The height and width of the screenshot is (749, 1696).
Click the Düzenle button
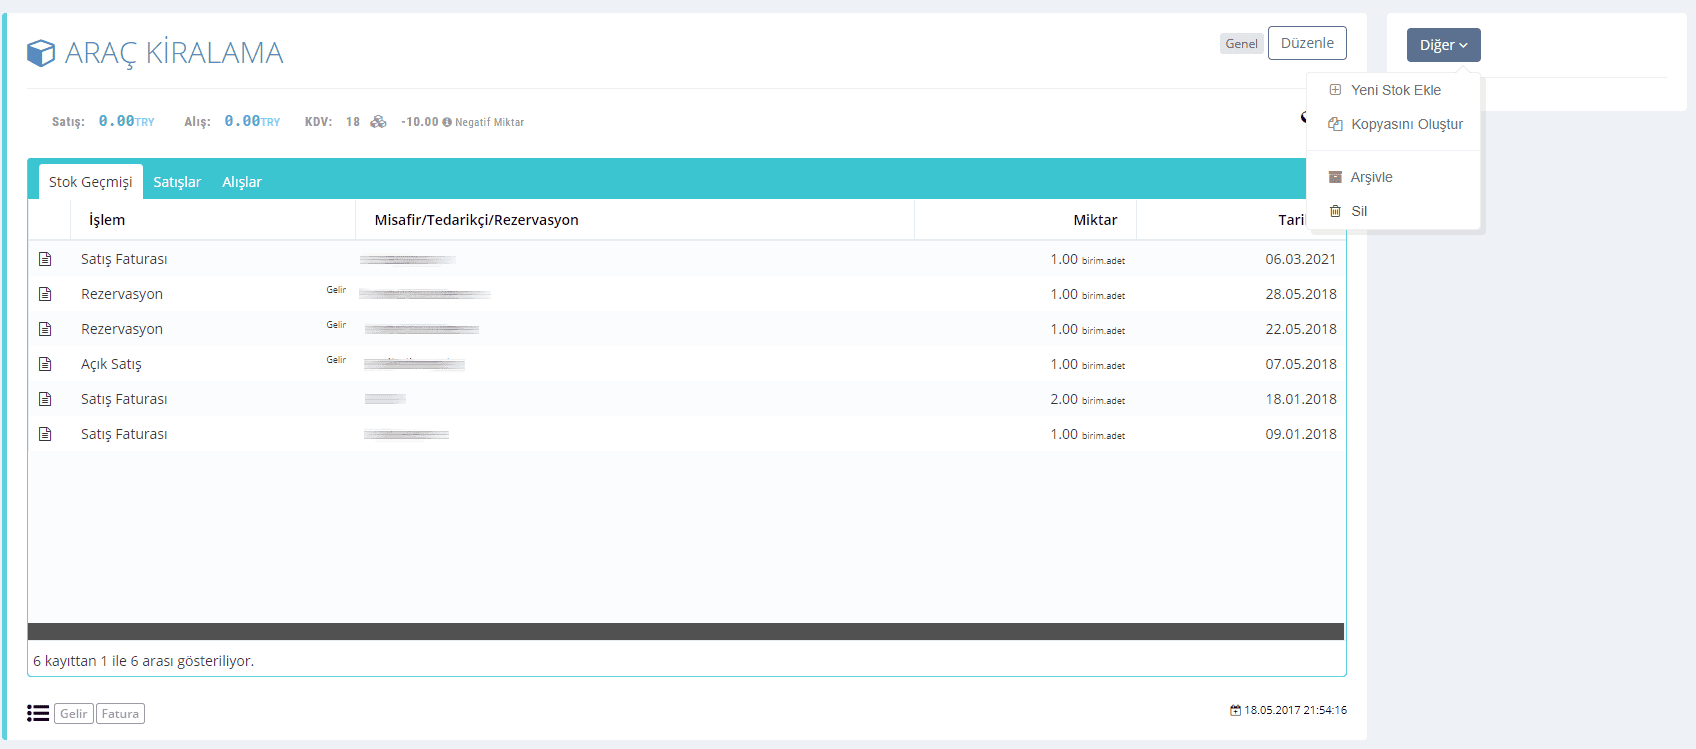1307,43
